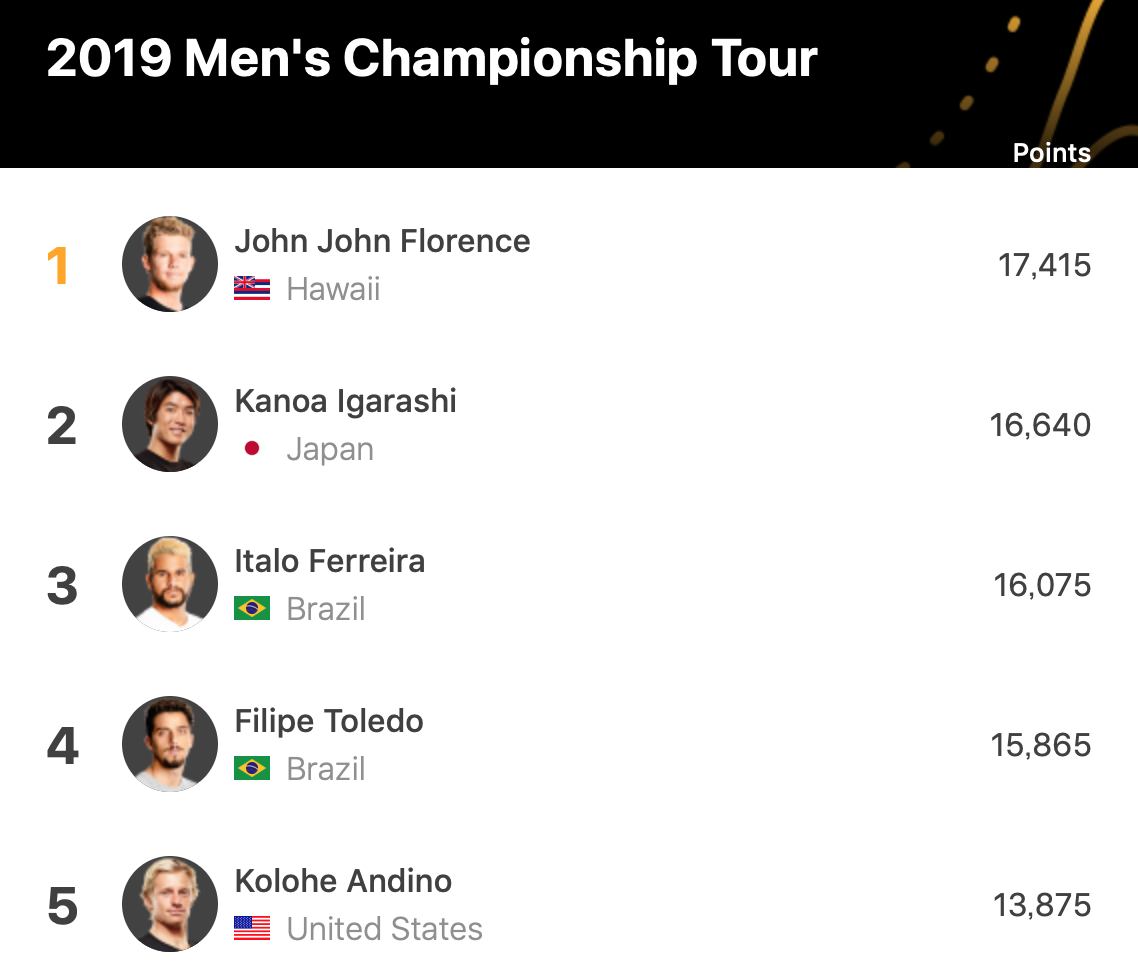Open Filipe Toledo's profile photo
The image size is (1138, 972).
click(x=170, y=745)
